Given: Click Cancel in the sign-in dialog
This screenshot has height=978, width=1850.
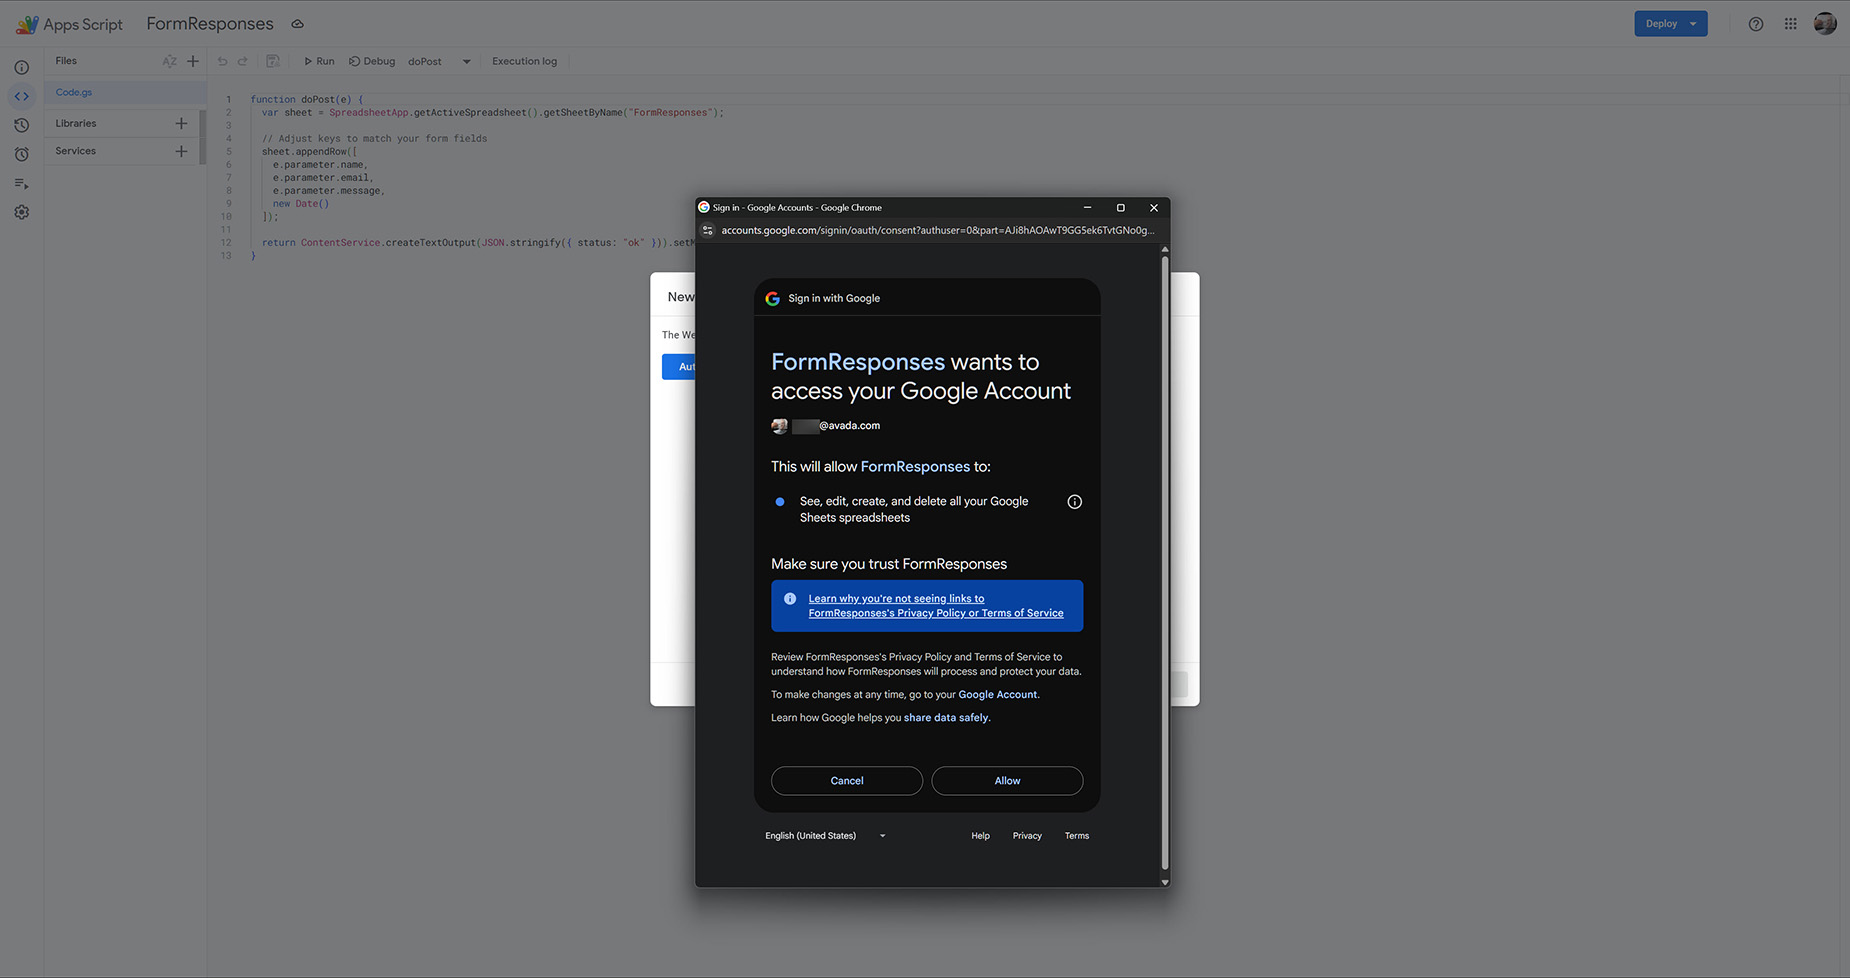Looking at the screenshot, I should (x=846, y=781).
